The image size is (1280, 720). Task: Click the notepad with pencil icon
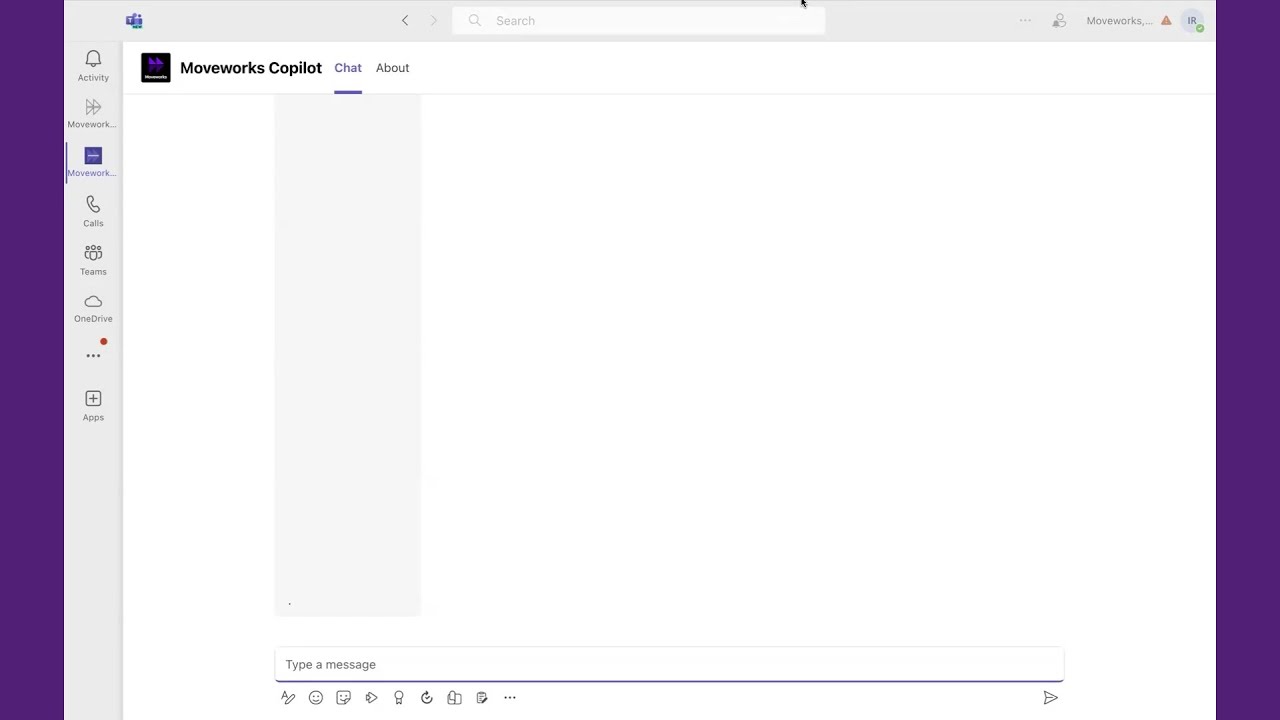click(482, 698)
